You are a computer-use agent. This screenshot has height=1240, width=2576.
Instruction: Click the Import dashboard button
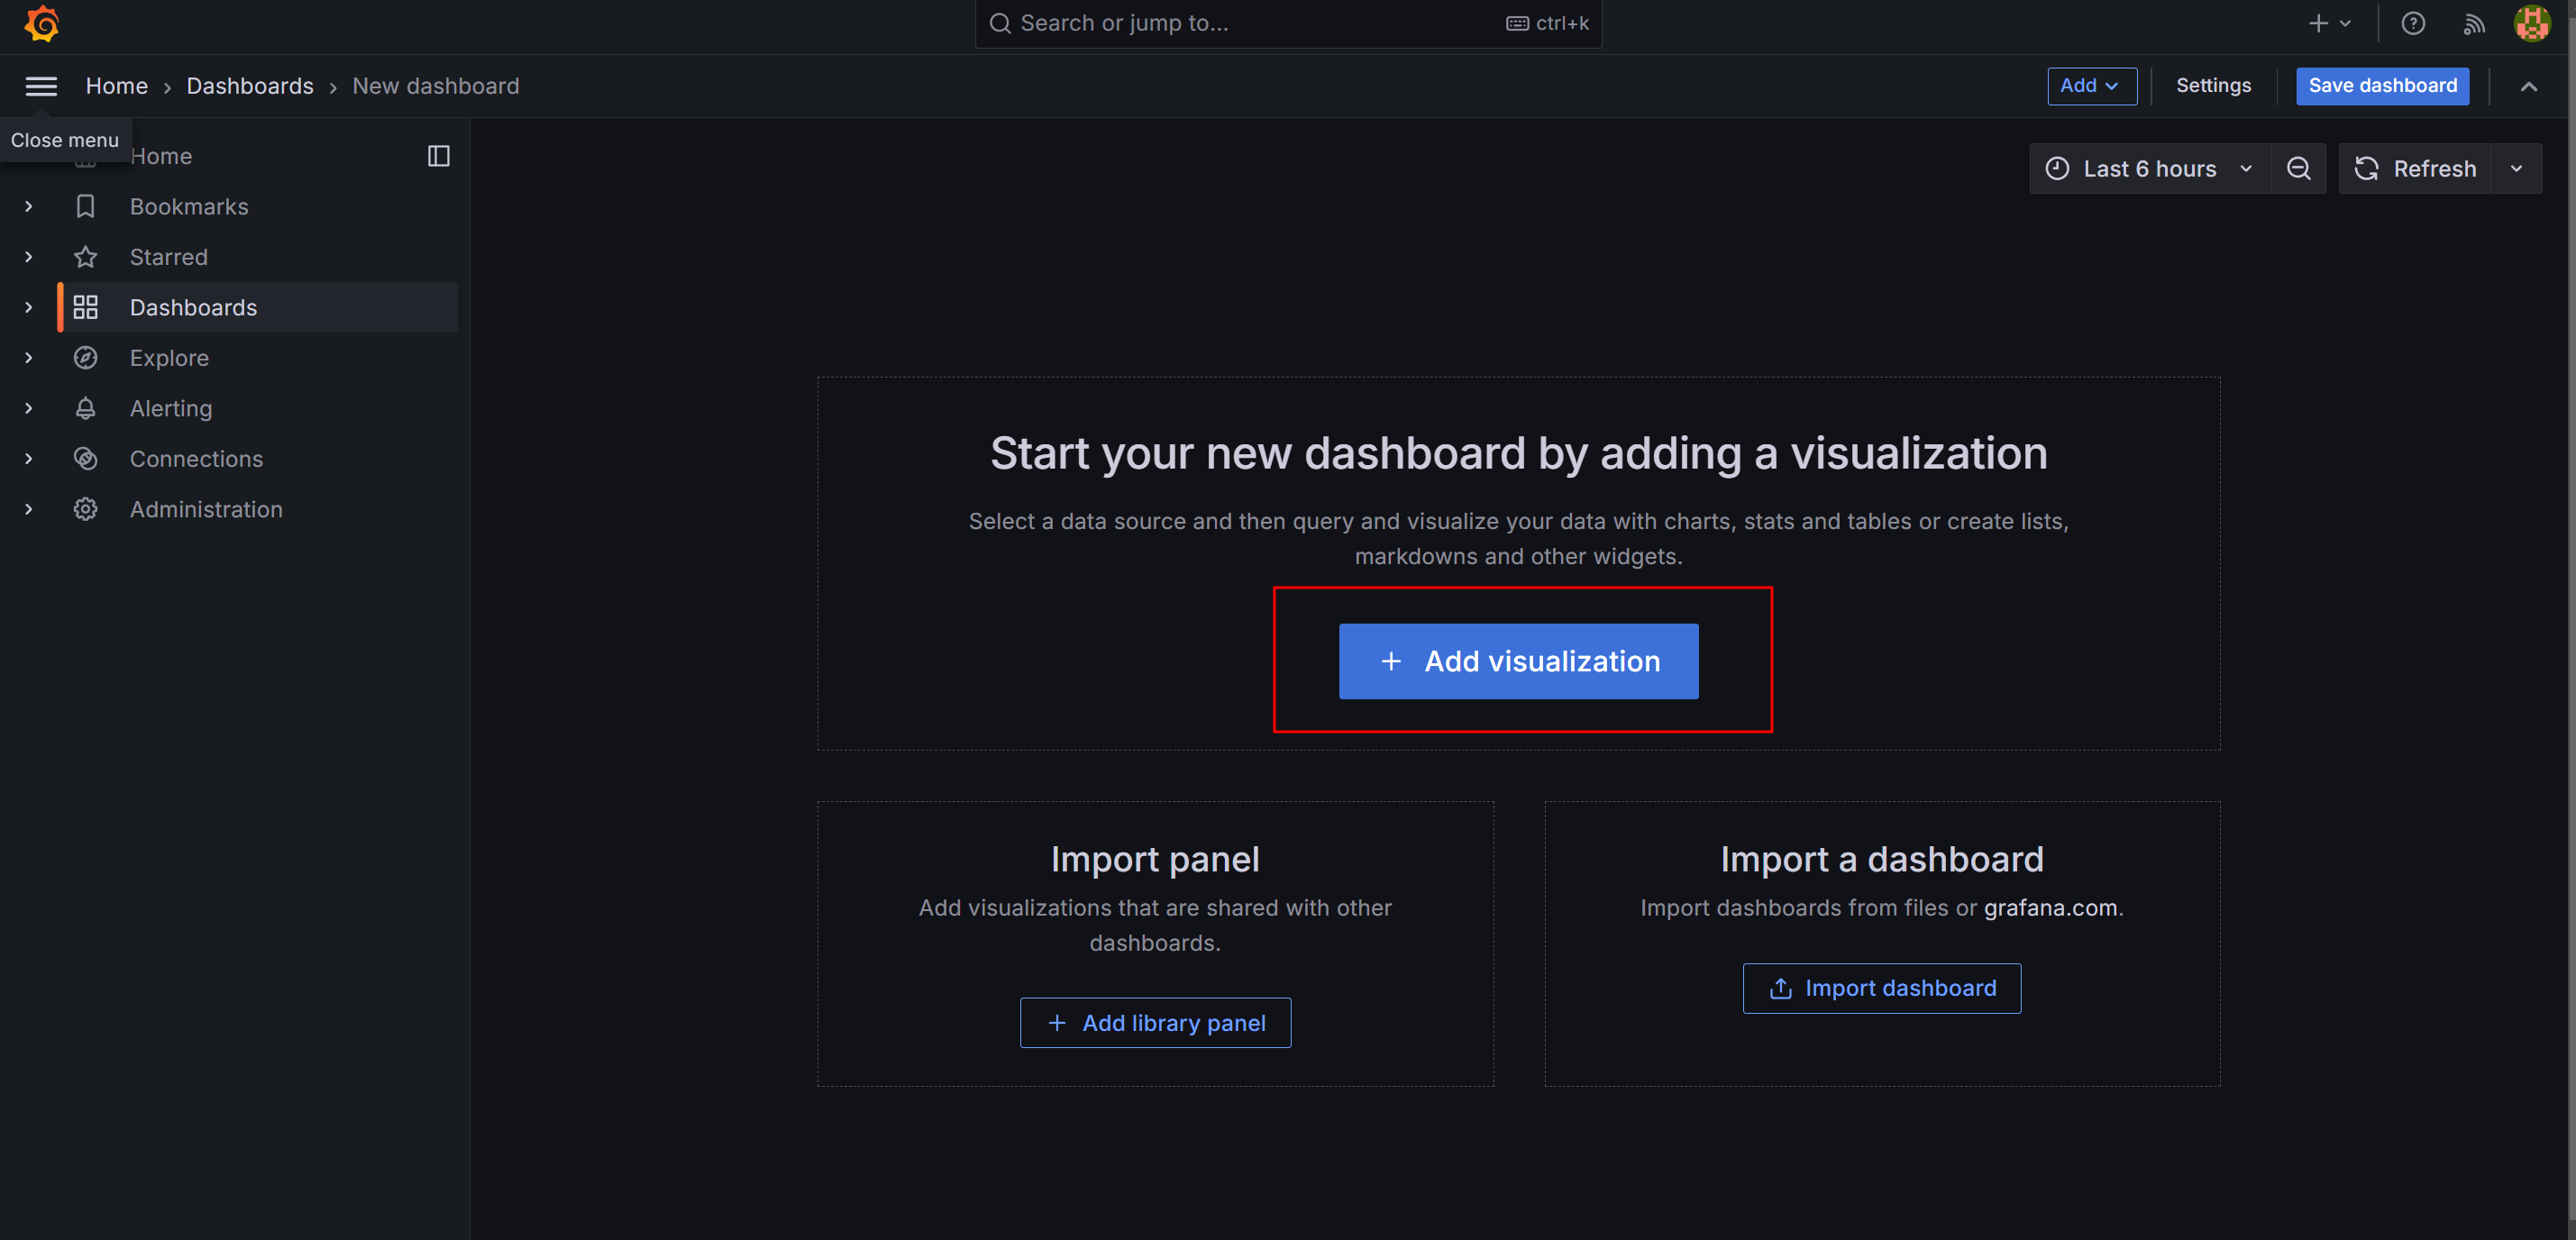click(x=1882, y=988)
